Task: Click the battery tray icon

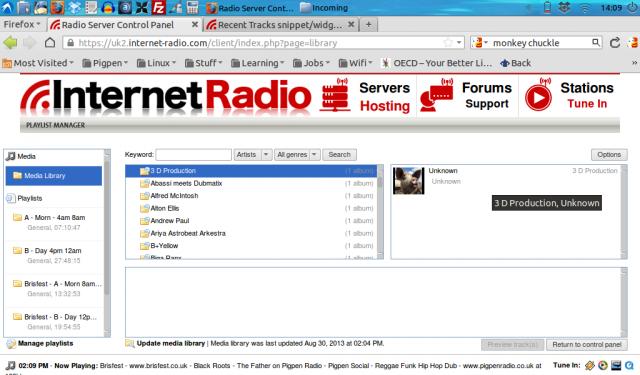Action: [x=547, y=7]
